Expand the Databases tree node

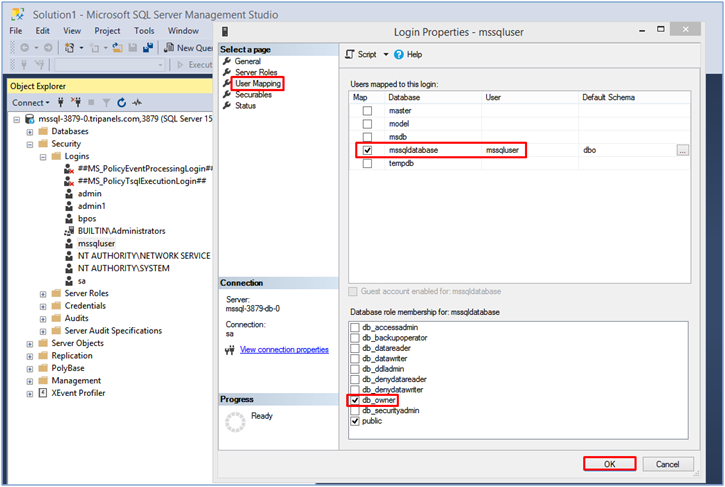tap(30, 131)
